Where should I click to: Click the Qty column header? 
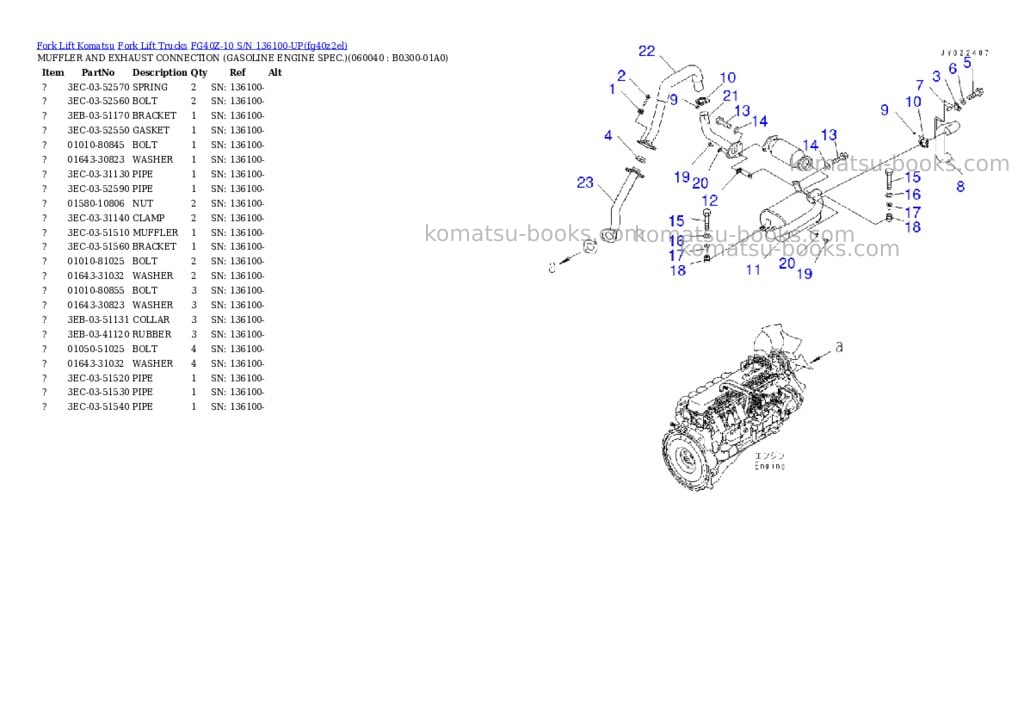[x=199, y=72]
